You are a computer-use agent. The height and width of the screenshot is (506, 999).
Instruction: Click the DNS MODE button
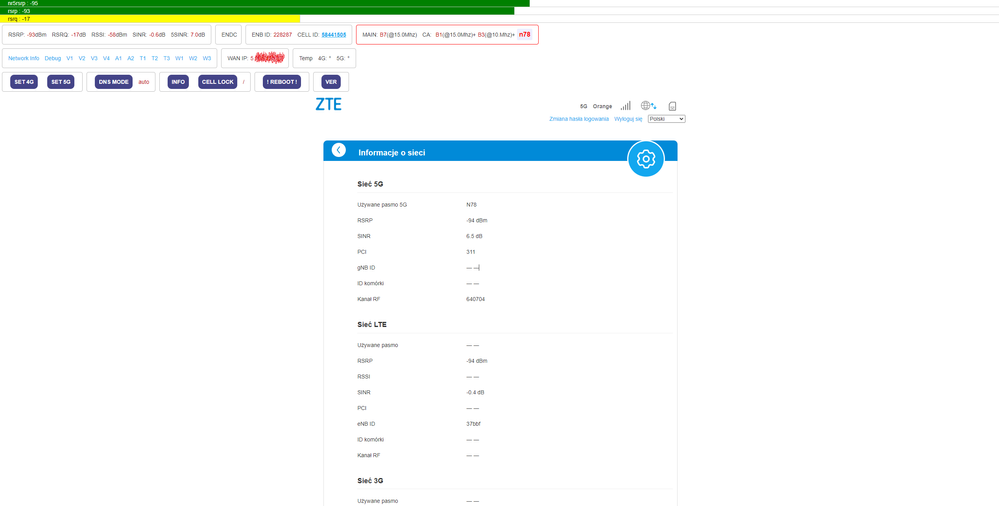114,82
